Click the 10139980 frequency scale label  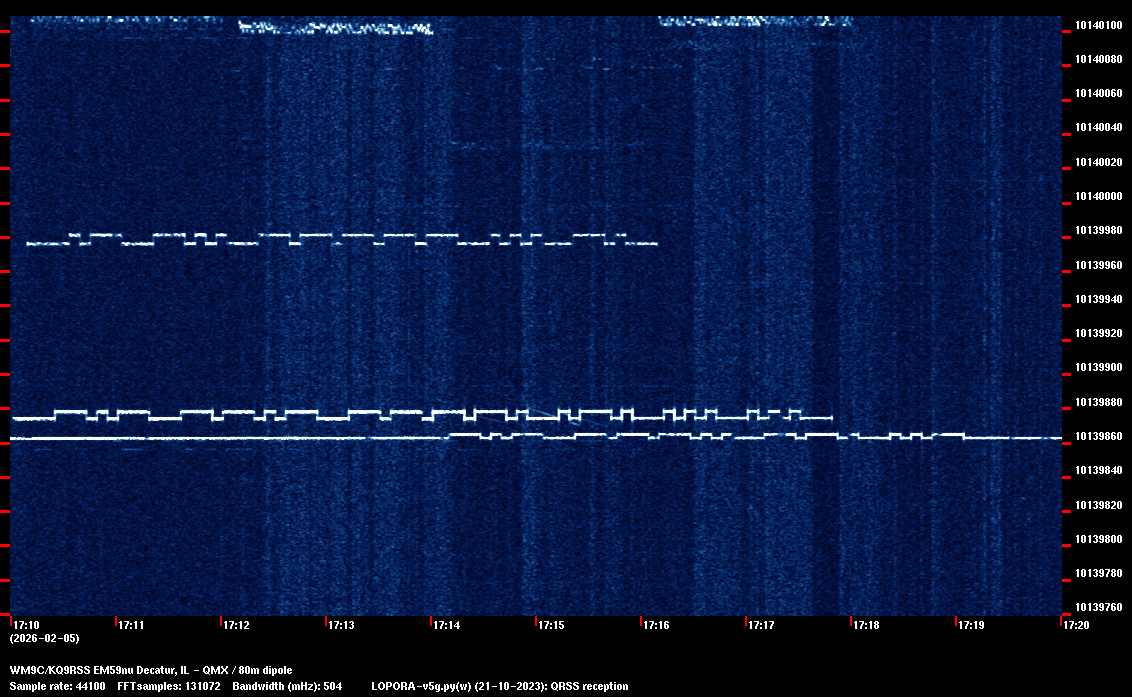[x=1097, y=230]
